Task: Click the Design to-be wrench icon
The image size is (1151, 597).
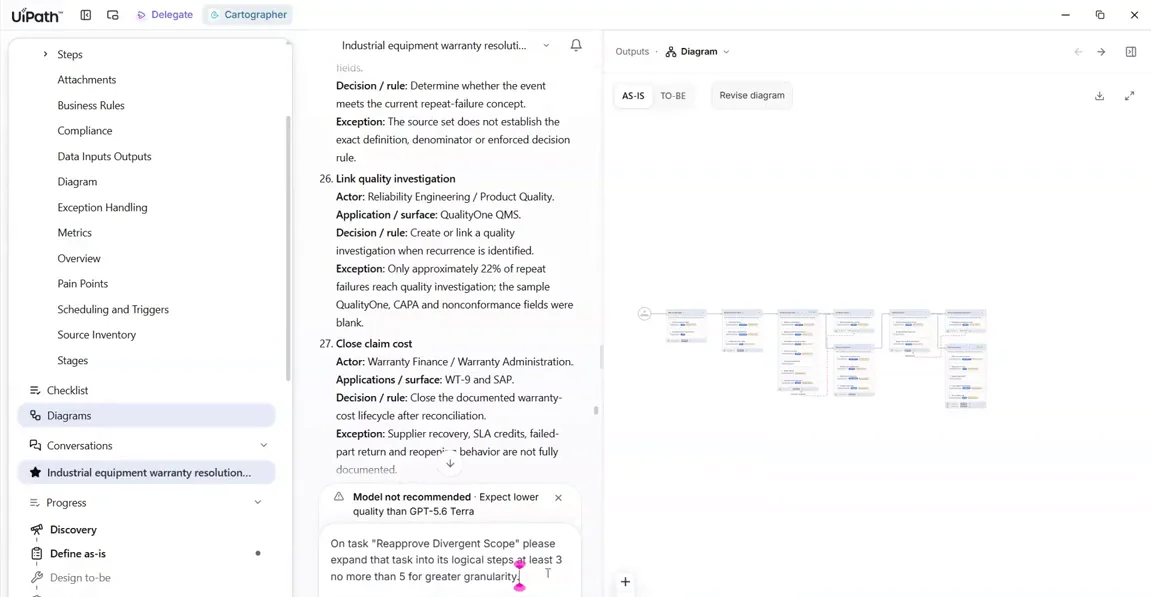Action: click(x=37, y=578)
